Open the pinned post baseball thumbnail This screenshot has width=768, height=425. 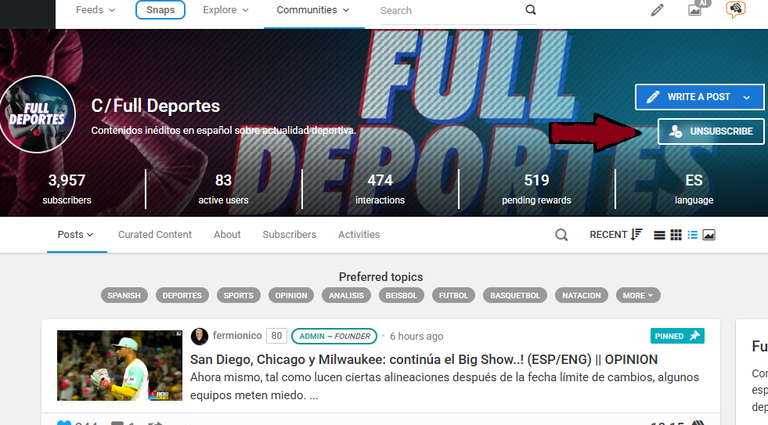click(x=120, y=365)
